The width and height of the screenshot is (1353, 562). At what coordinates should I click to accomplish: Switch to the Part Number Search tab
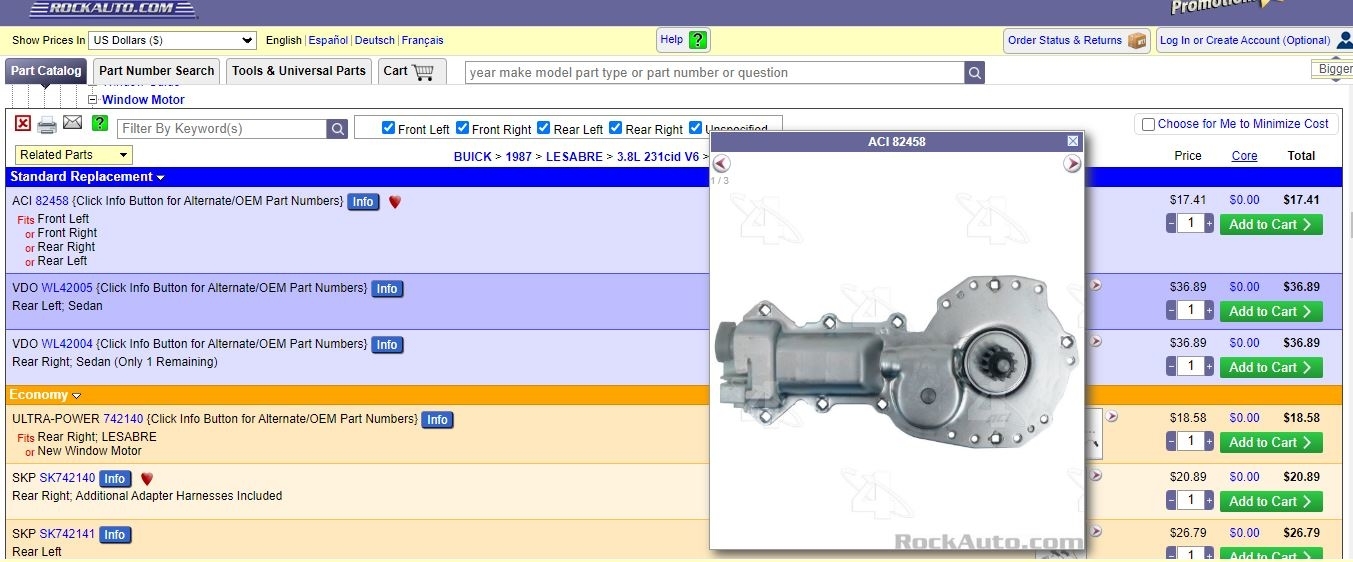coord(157,71)
